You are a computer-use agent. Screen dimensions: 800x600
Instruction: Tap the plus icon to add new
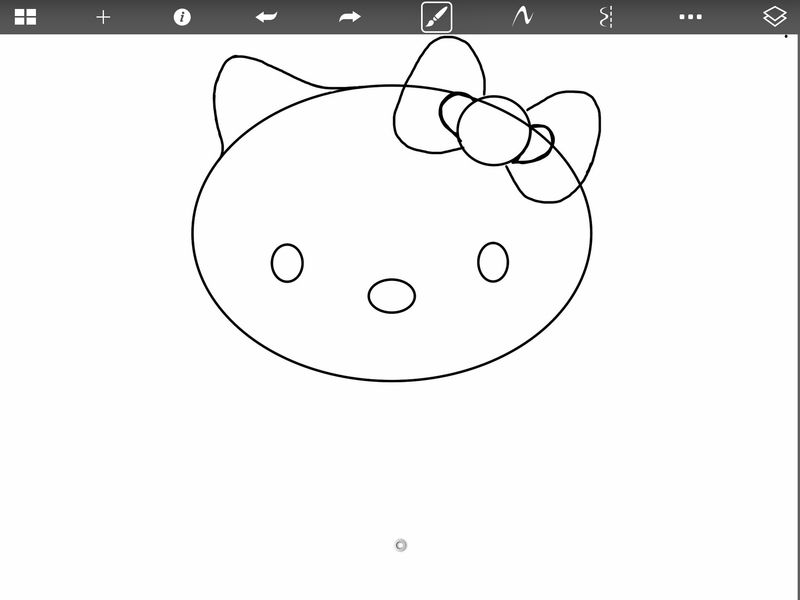(x=103, y=17)
